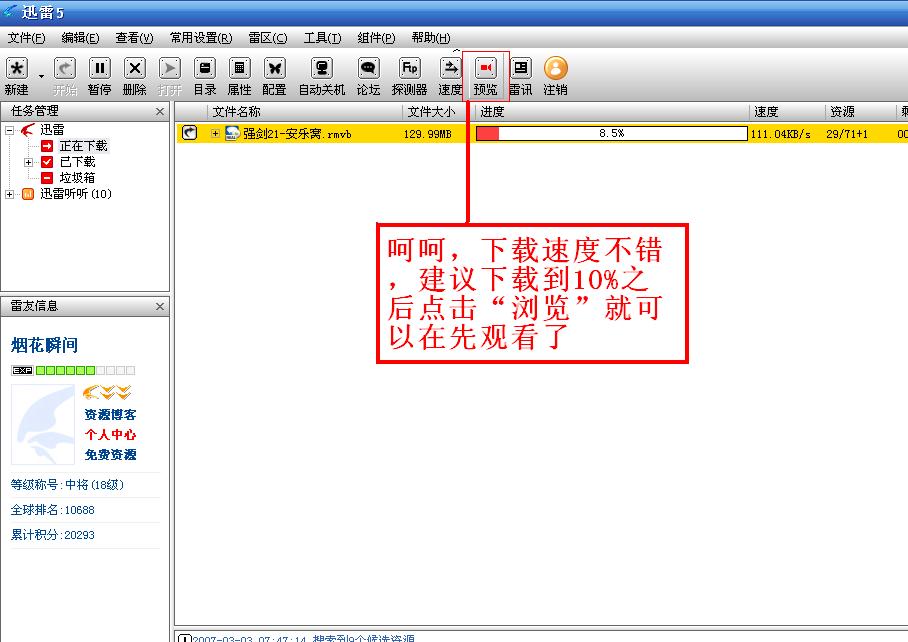
Task: Click the 个人中心 link
Action: tap(110, 435)
